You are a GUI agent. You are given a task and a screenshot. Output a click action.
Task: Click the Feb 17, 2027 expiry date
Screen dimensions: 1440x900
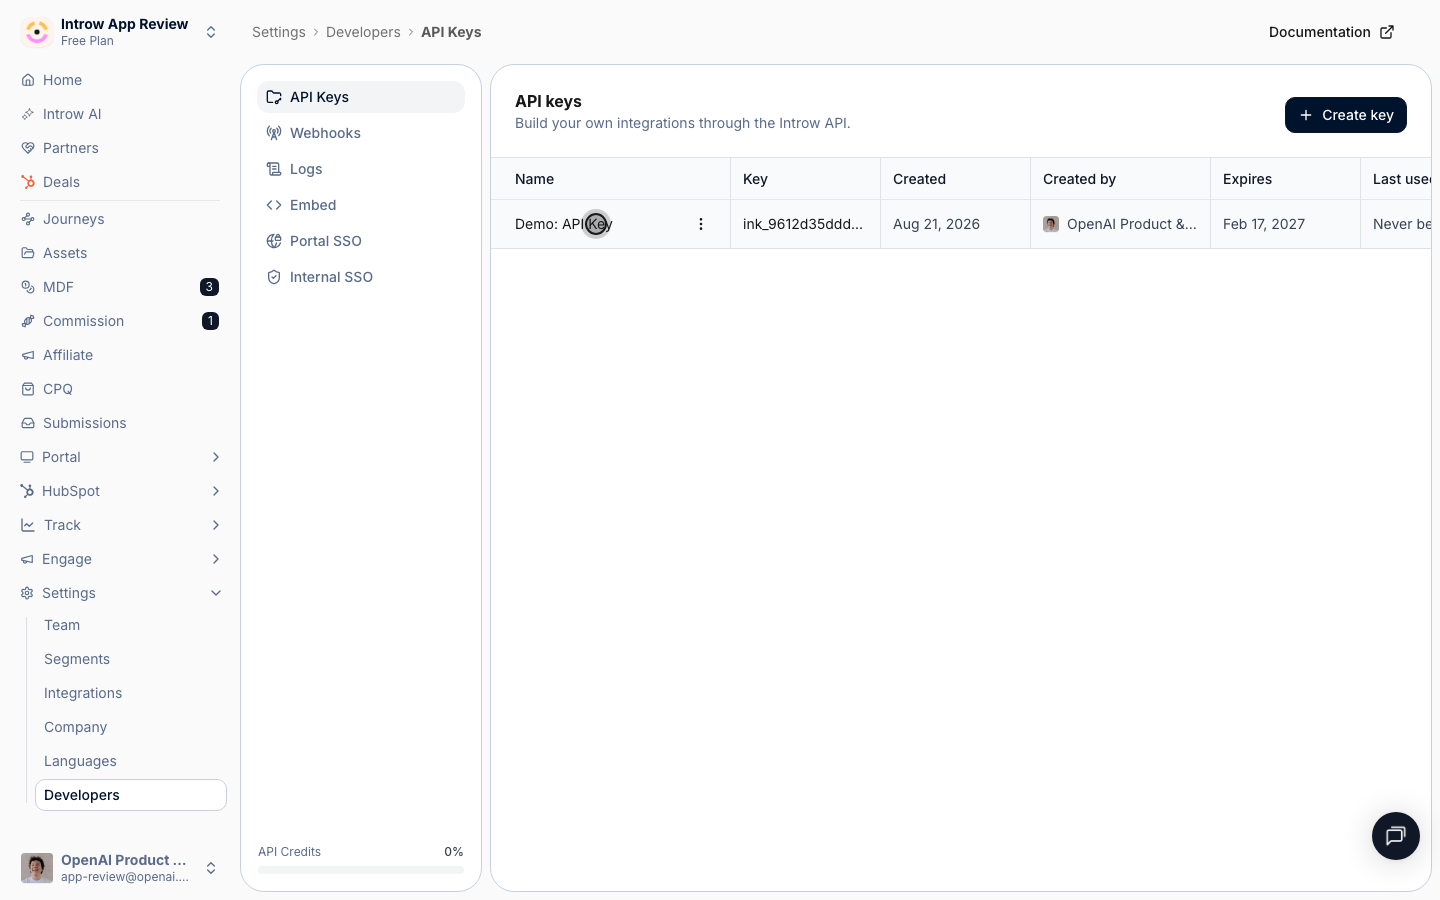coord(1264,224)
